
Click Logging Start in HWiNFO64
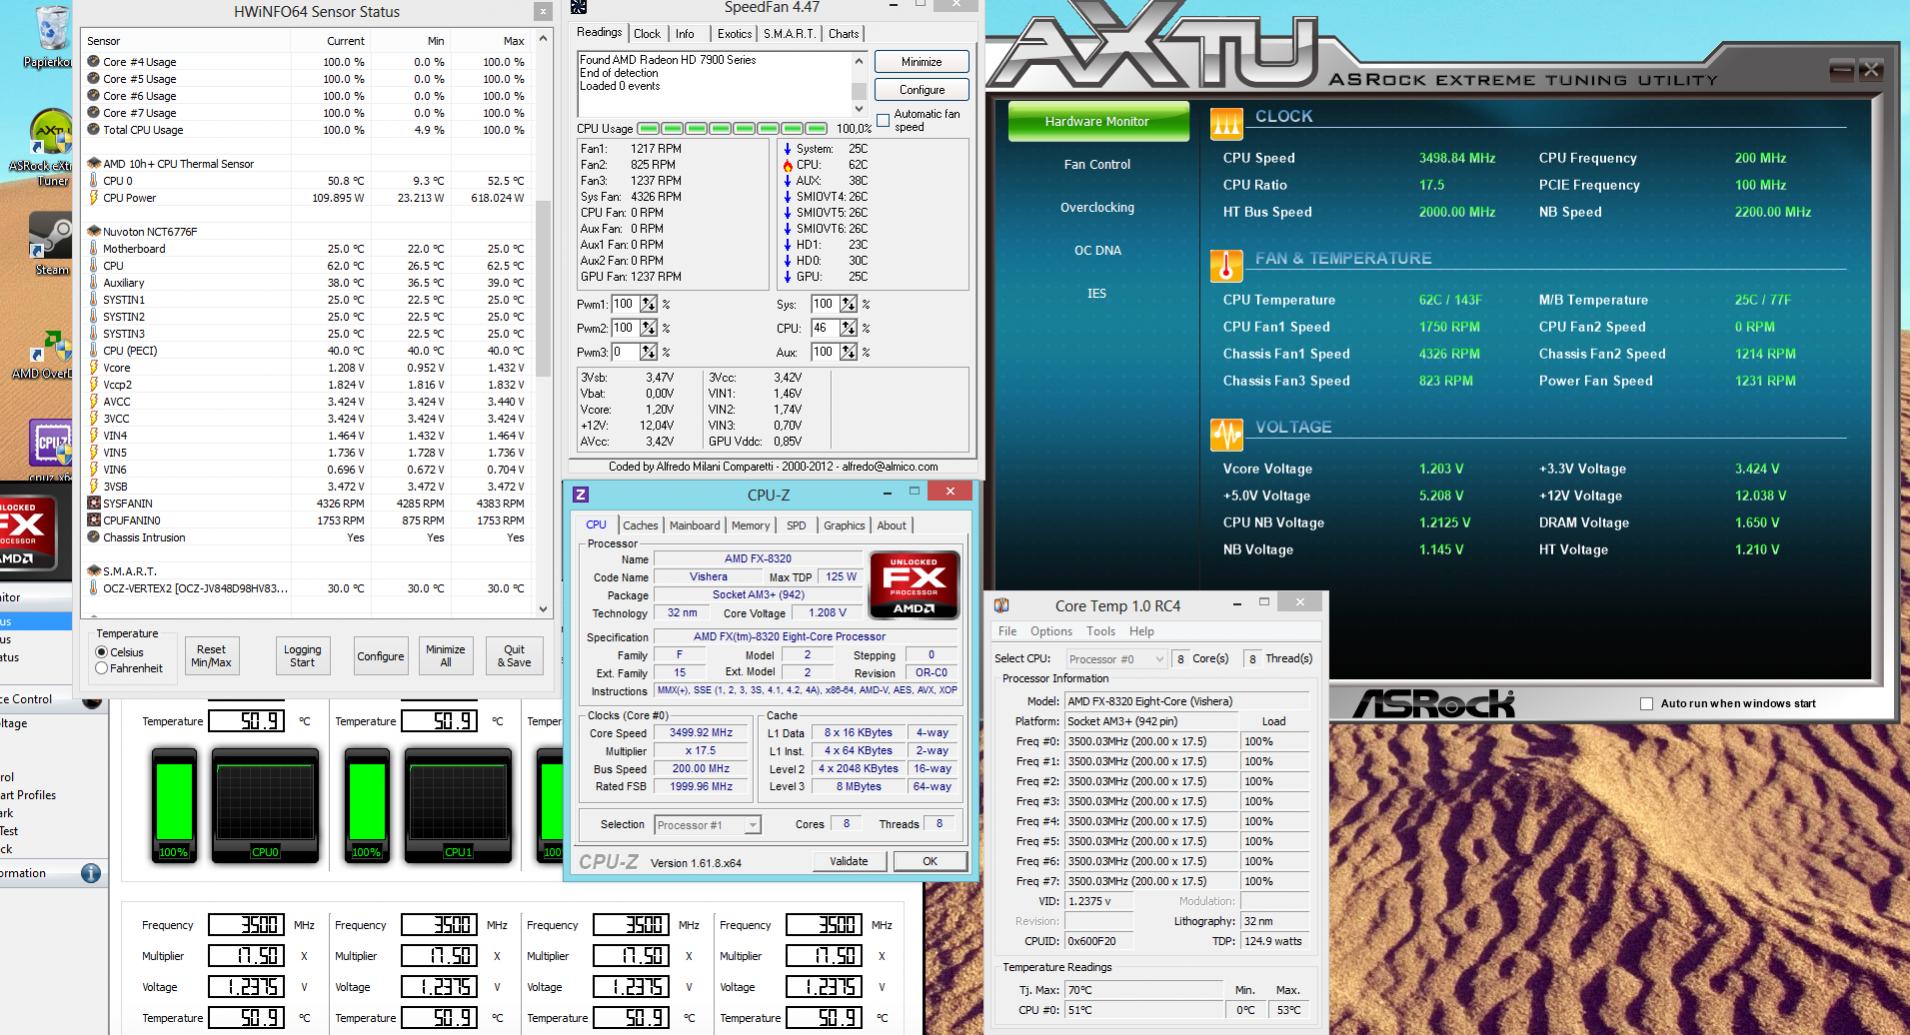302,656
